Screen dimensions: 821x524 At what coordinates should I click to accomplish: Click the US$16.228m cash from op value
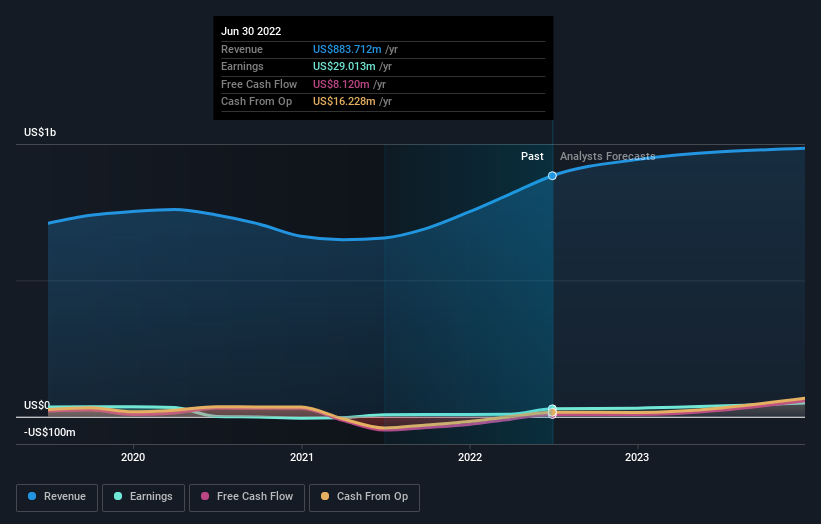pyautogui.click(x=344, y=102)
